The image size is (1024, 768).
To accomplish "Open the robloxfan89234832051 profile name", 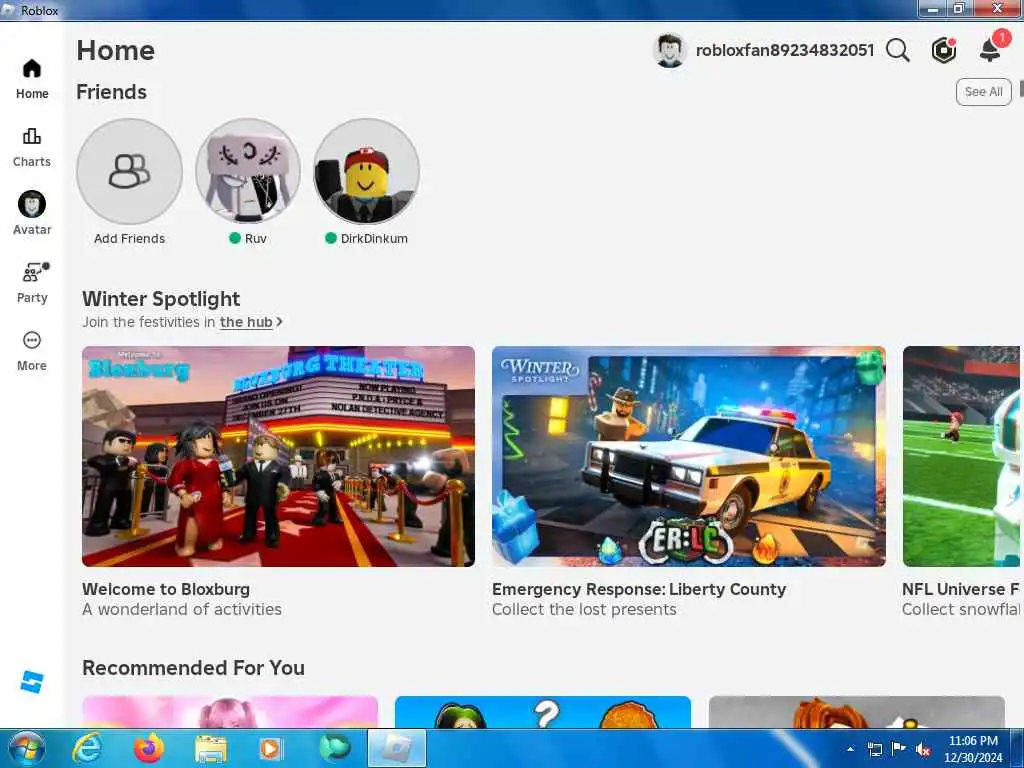I will pos(784,50).
